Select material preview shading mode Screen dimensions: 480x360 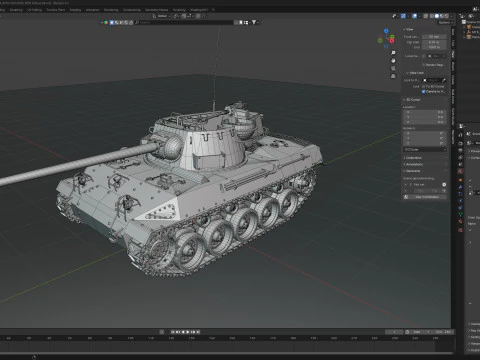tap(442, 16)
